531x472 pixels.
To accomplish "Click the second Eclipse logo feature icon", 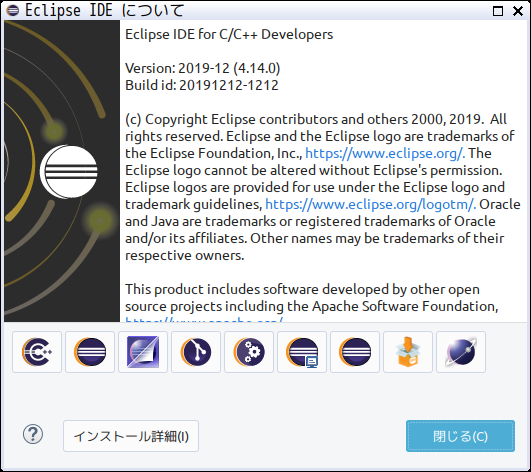I will (90, 352).
